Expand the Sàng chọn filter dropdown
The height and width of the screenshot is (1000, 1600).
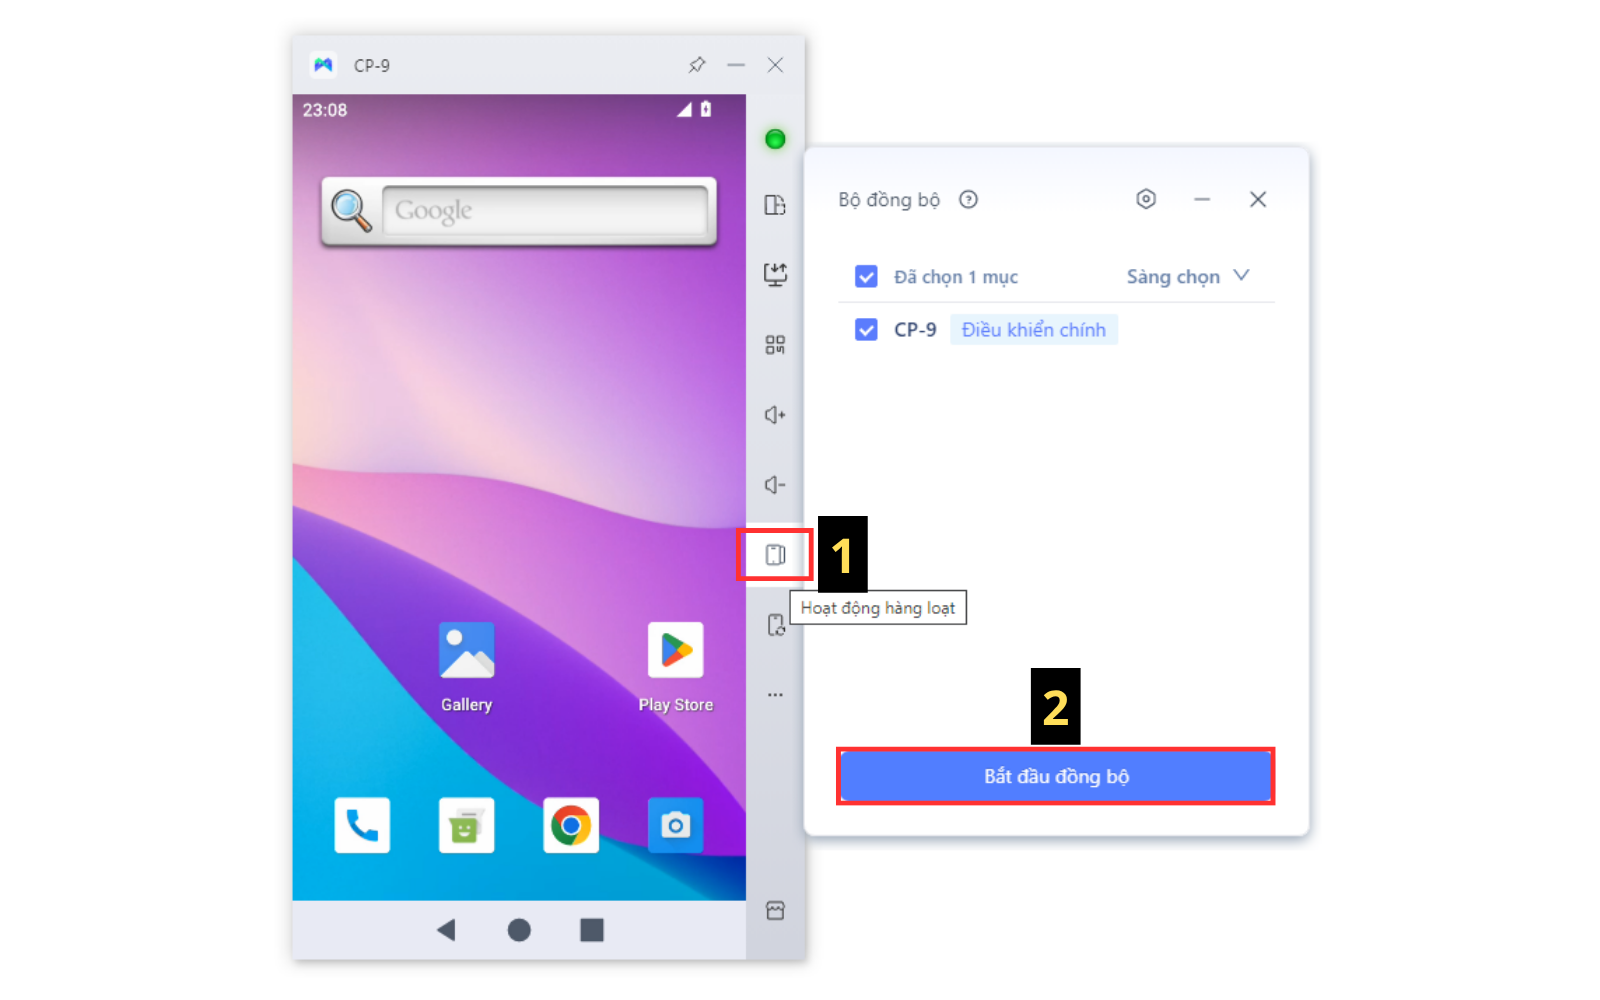(1188, 276)
